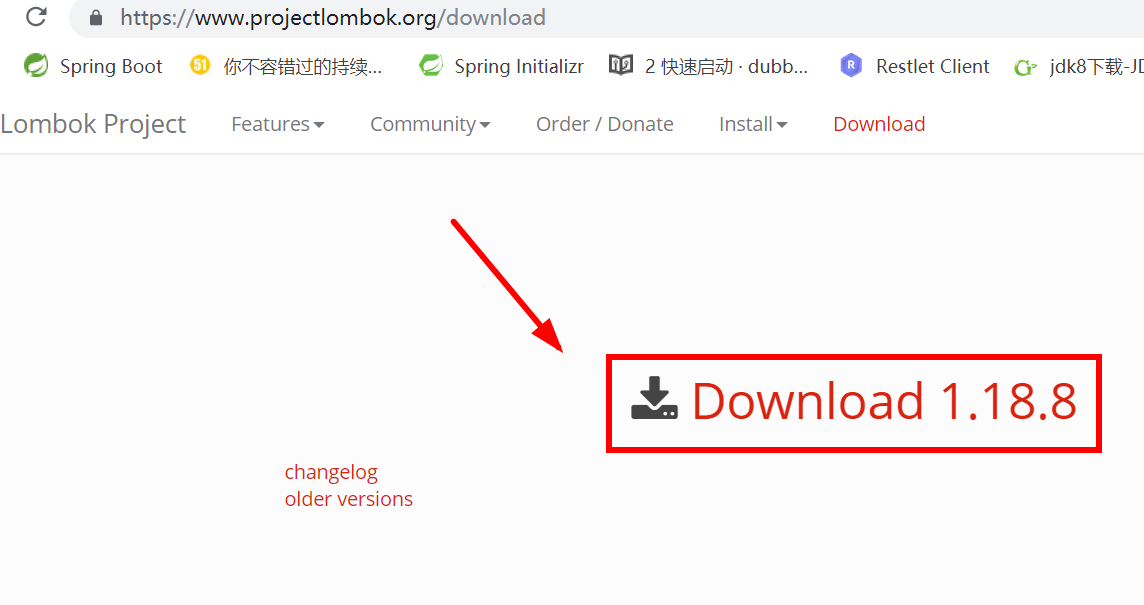Image resolution: width=1144 pixels, height=605 pixels.
Task: Open the Order / Donate page
Action: point(604,124)
